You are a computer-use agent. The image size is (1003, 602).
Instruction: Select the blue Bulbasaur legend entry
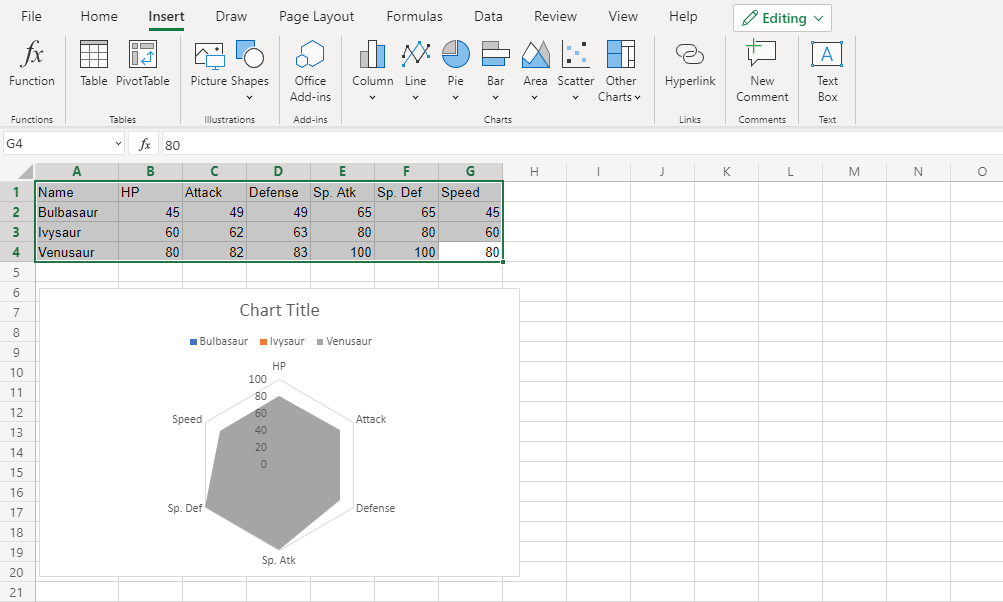click(x=219, y=341)
